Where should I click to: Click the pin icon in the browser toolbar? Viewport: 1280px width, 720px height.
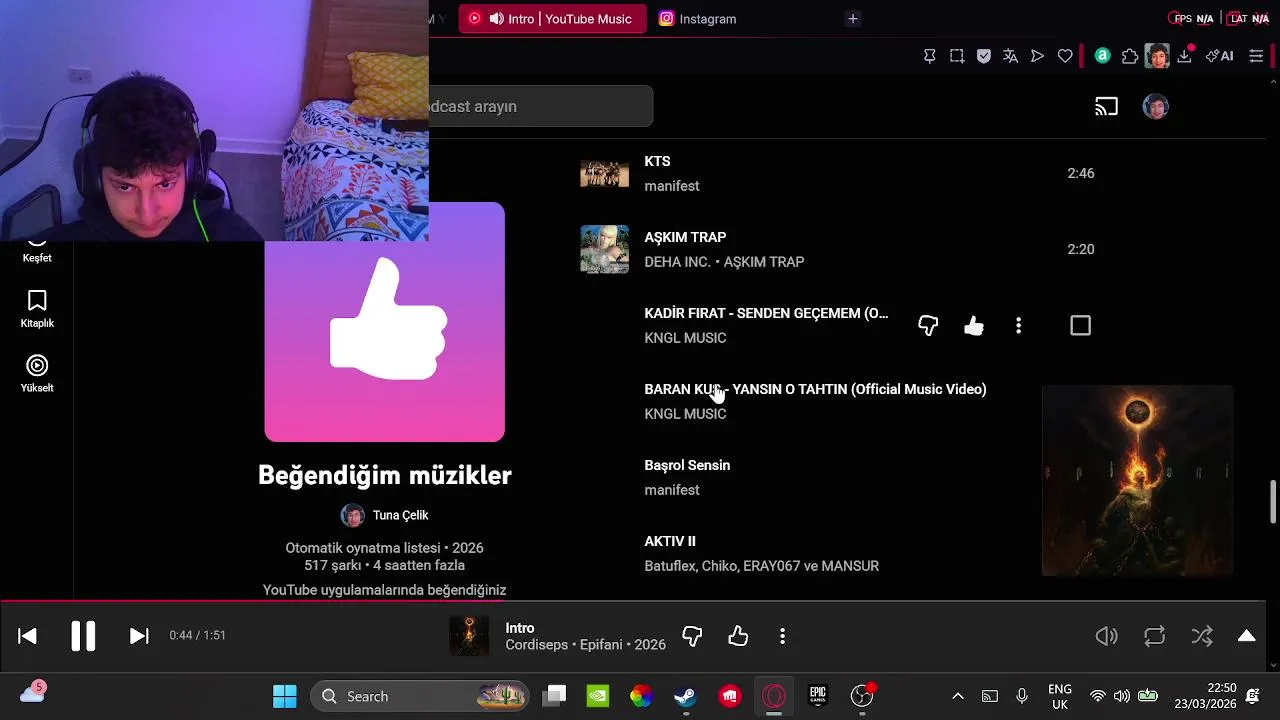pyautogui.click(x=929, y=56)
